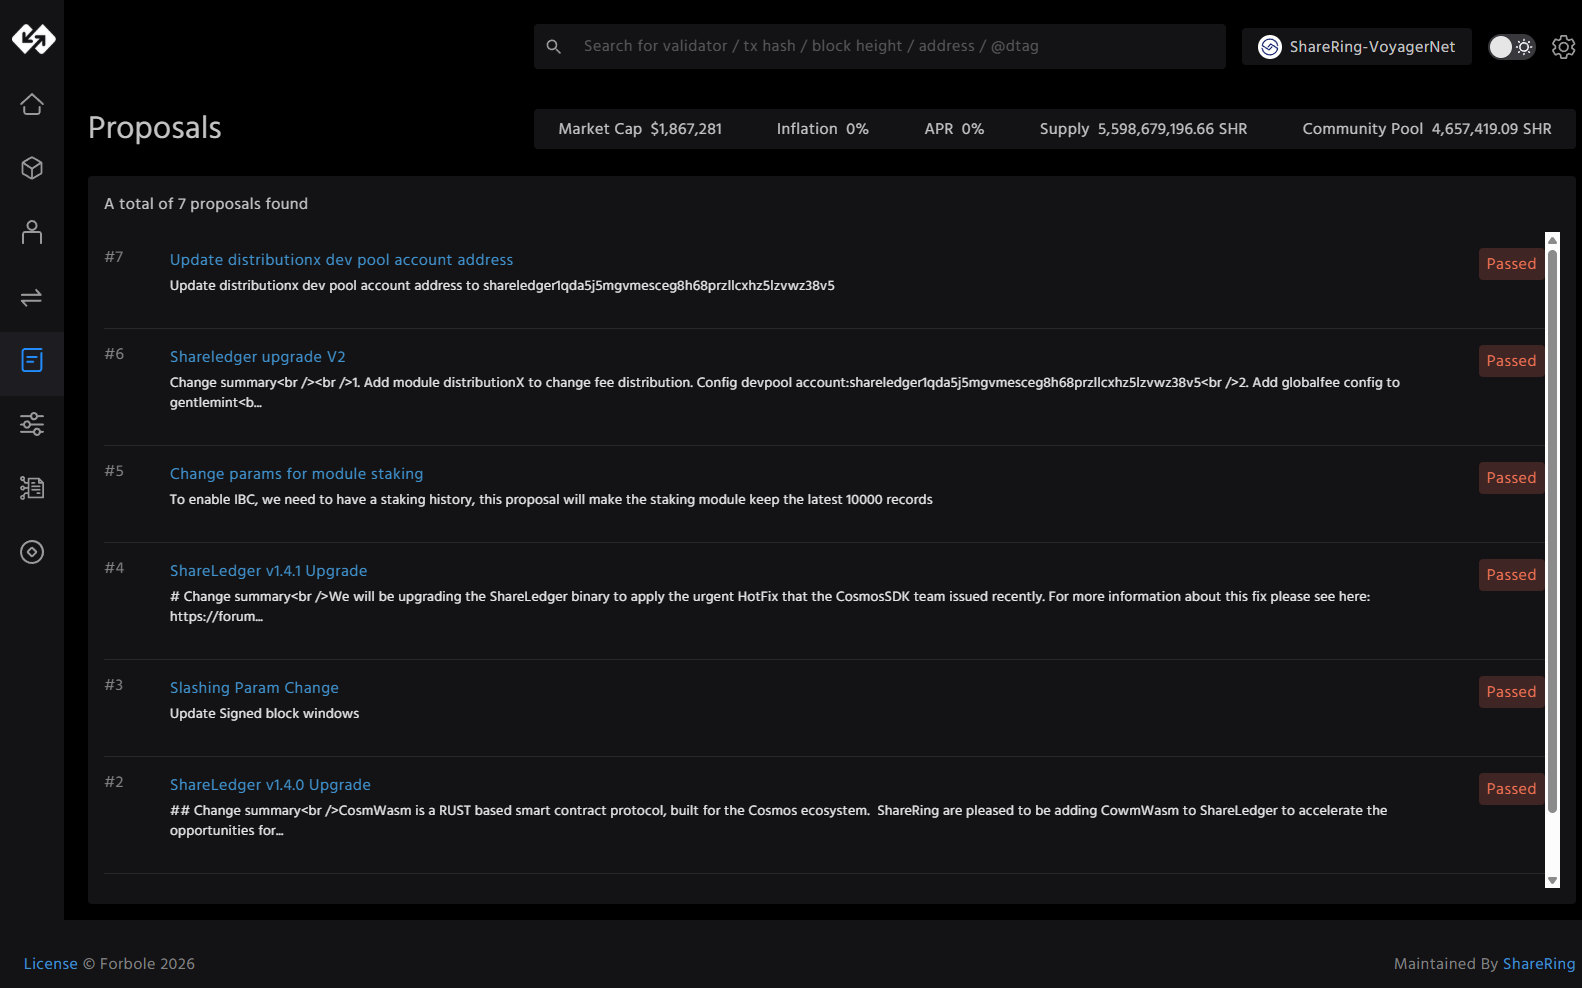This screenshot has width=1582, height=988.
Task: Select the Proposals document icon in sidebar
Action: pyautogui.click(x=32, y=360)
